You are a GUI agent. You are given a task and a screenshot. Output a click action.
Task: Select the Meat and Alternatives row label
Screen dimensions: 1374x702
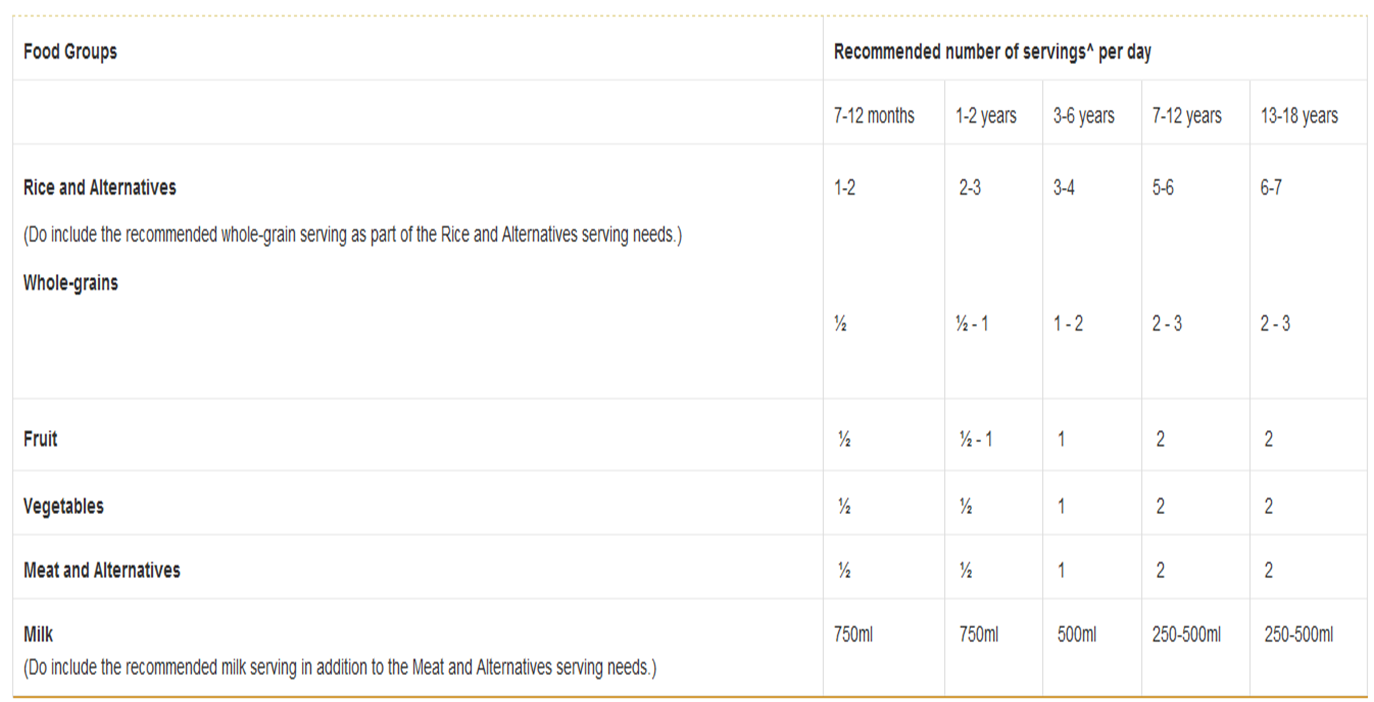(x=102, y=570)
